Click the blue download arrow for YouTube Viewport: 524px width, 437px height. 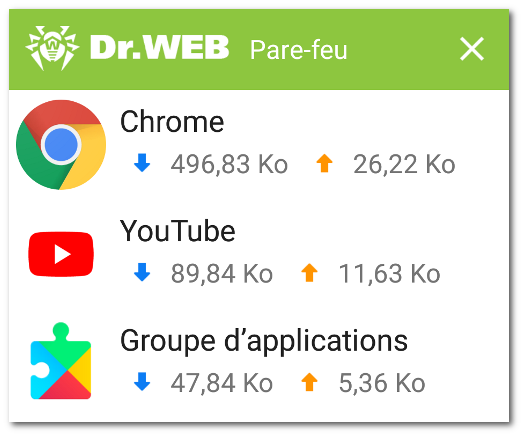click(x=142, y=272)
